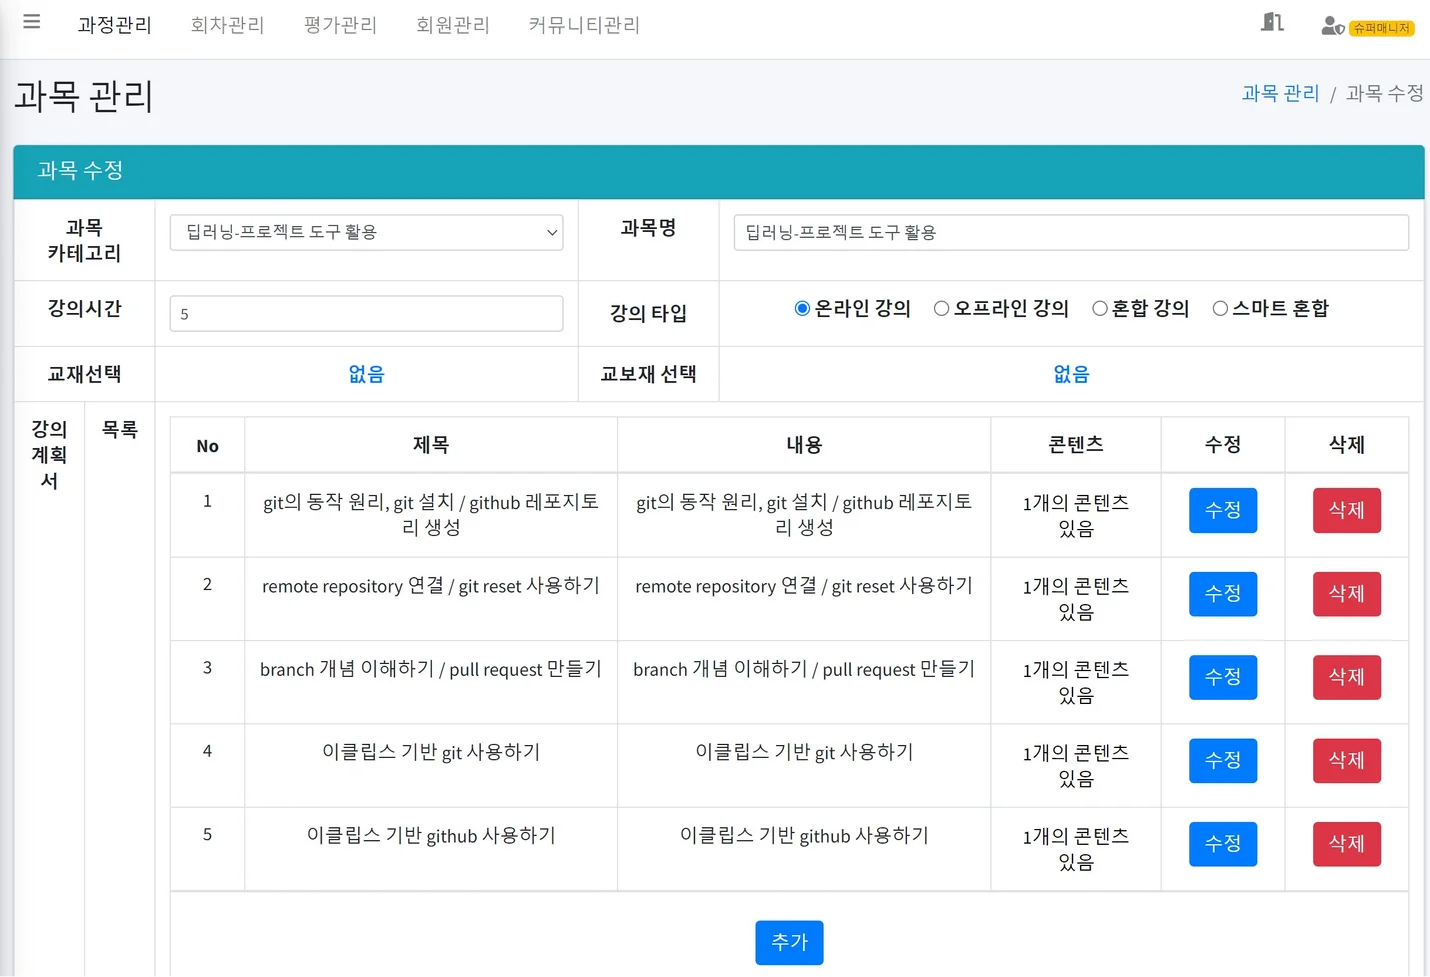The image size is (1430, 977).
Task: Edit row 4 이클립스 기반 git lesson
Action: 1223,760
